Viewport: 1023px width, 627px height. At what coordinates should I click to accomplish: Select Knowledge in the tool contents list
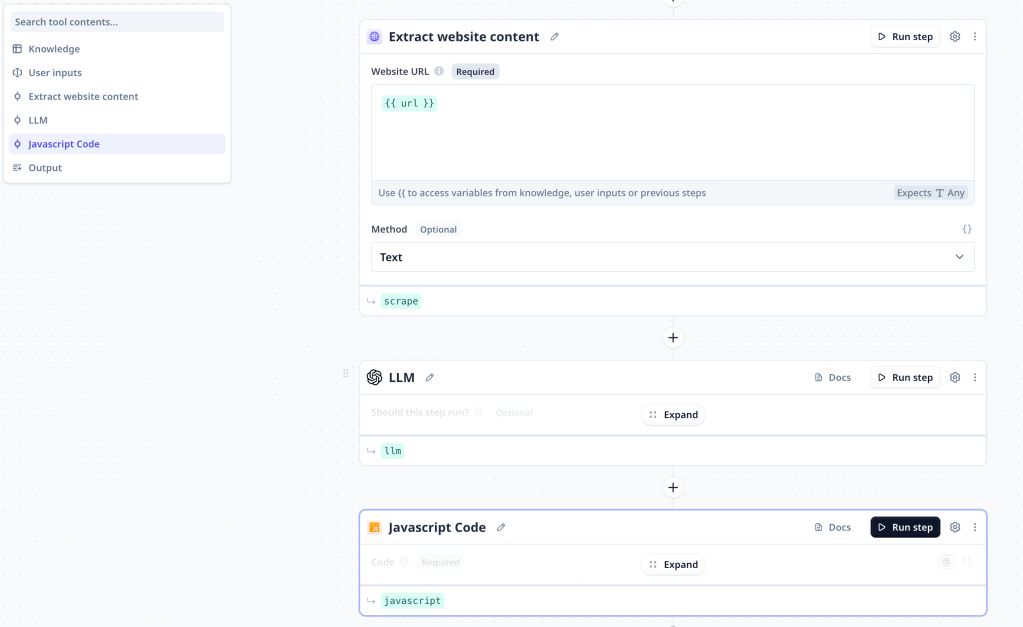click(x=54, y=49)
